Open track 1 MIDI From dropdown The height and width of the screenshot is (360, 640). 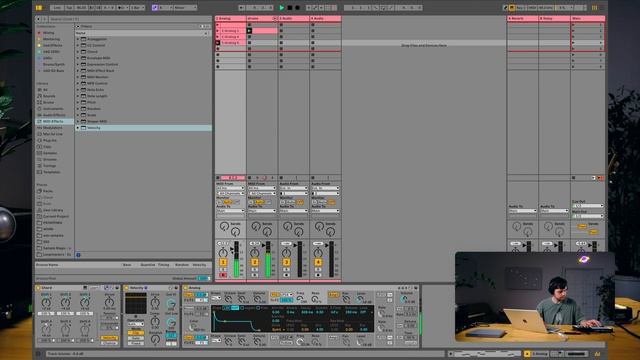pyautogui.click(x=230, y=188)
